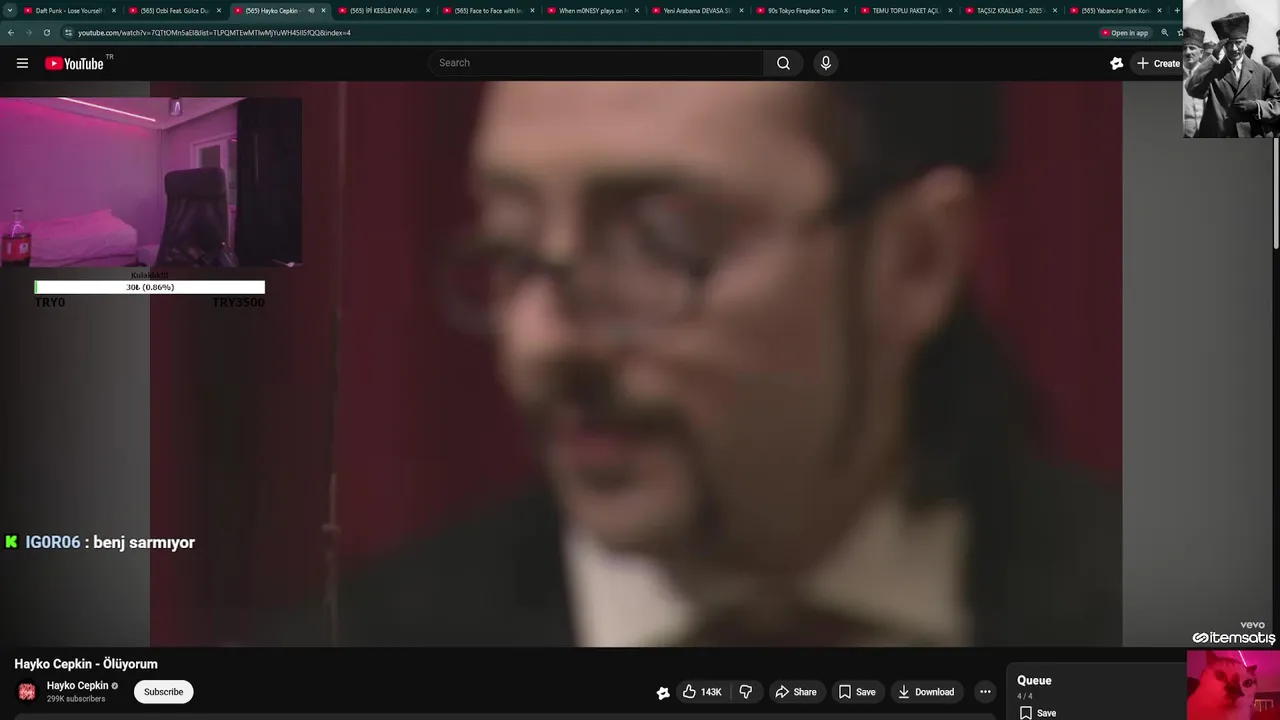The height and width of the screenshot is (720, 1280).
Task: Click the page vertical scrollbar
Action: [1275, 194]
